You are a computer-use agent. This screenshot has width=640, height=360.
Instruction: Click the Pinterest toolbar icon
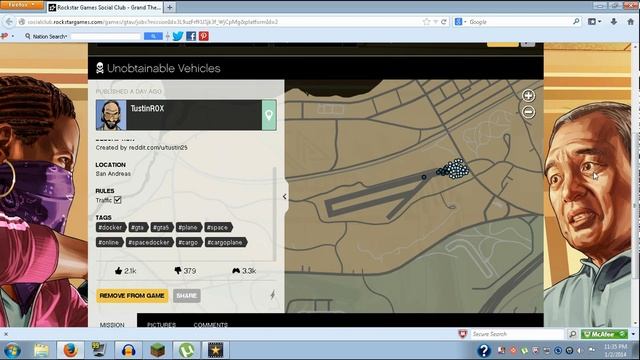tap(204, 36)
